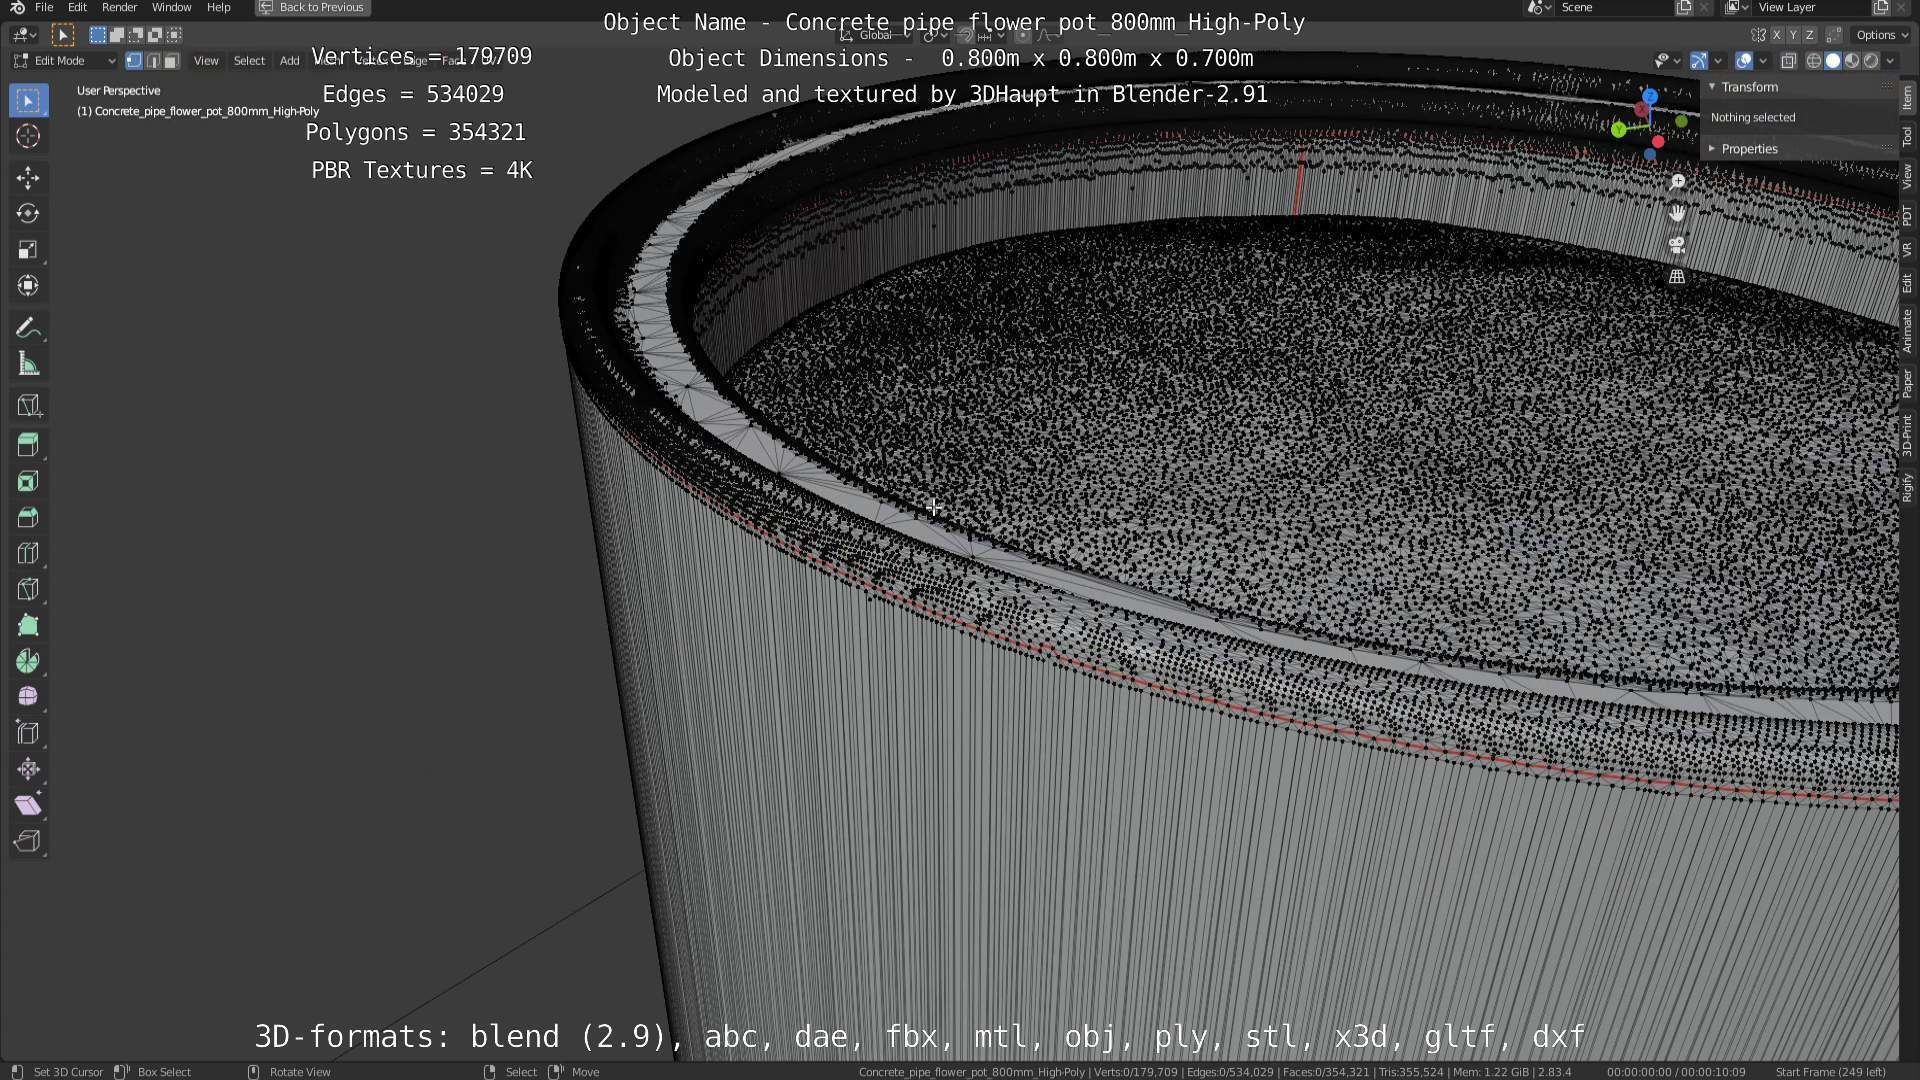Open the File menu
Screen dimensions: 1920x1080
click(x=44, y=7)
